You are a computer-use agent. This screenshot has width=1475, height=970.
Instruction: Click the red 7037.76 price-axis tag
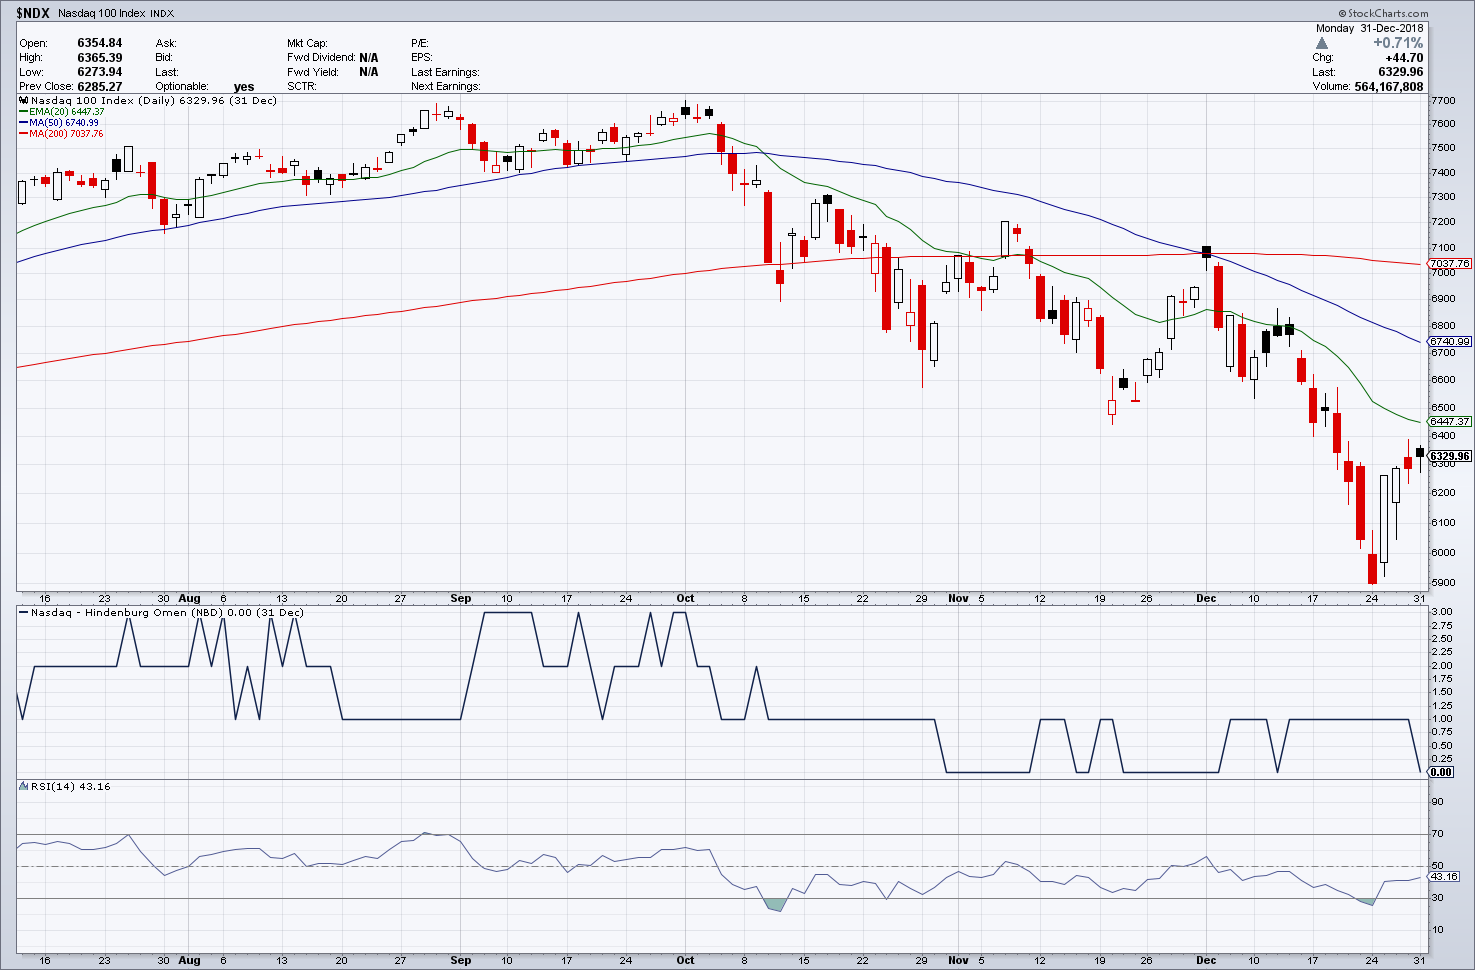[1449, 264]
